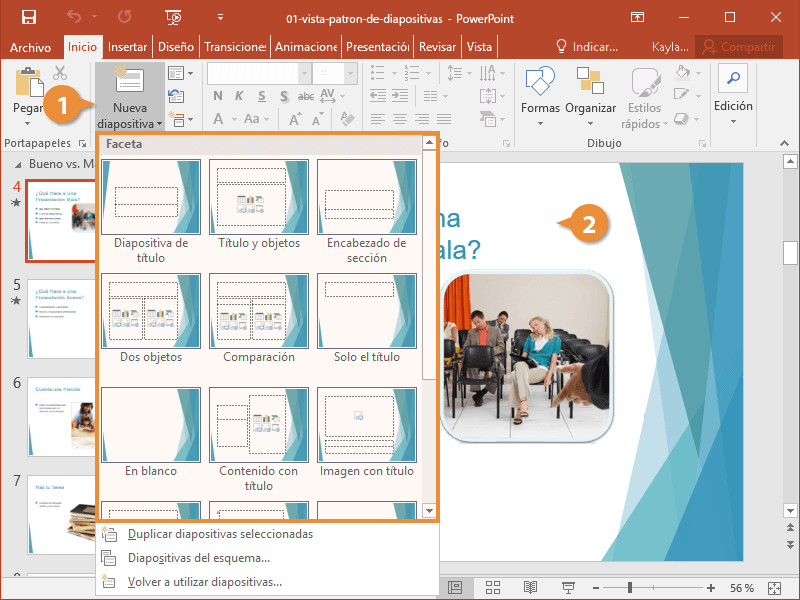Zoom out with the minus button
The width and height of the screenshot is (800, 600).
595,588
